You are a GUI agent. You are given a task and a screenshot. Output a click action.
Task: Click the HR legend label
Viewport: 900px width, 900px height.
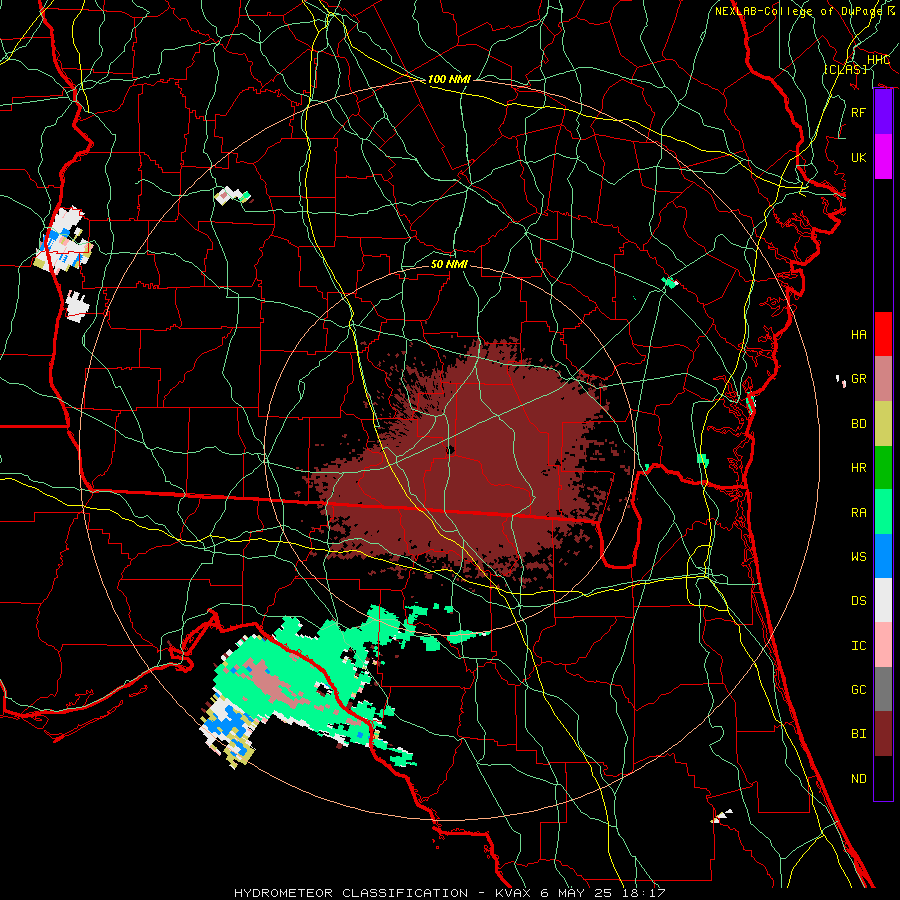858,468
